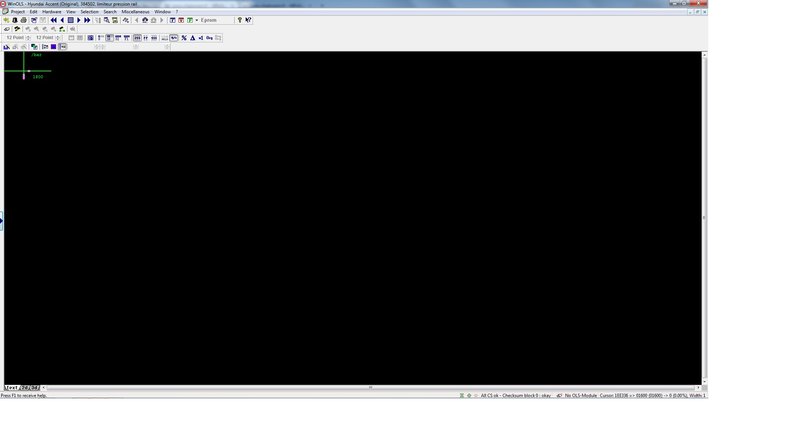Viewport: 799px width, 431px height.
Task: Go to next map with right arrow
Action: click(x=78, y=20)
